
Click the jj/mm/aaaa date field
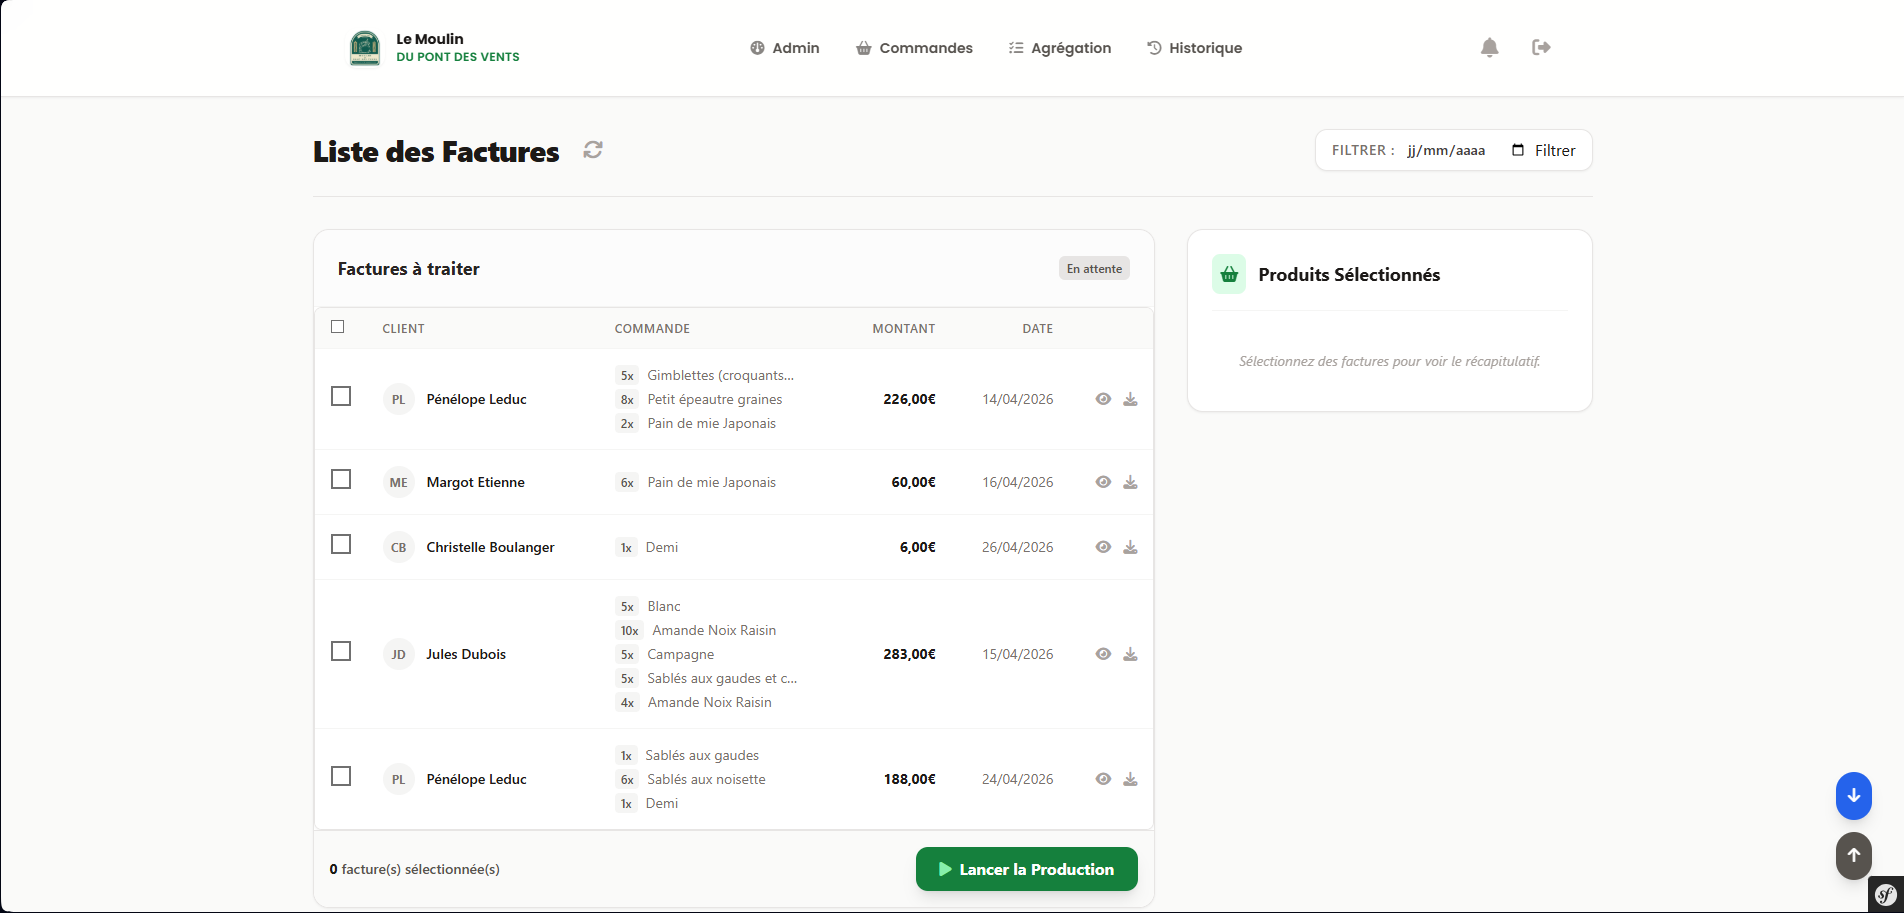[1446, 150]
